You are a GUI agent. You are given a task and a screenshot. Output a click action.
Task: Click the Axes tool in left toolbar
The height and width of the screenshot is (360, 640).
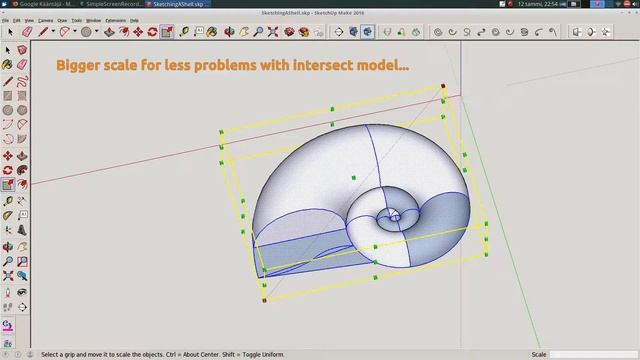[8, 230]
